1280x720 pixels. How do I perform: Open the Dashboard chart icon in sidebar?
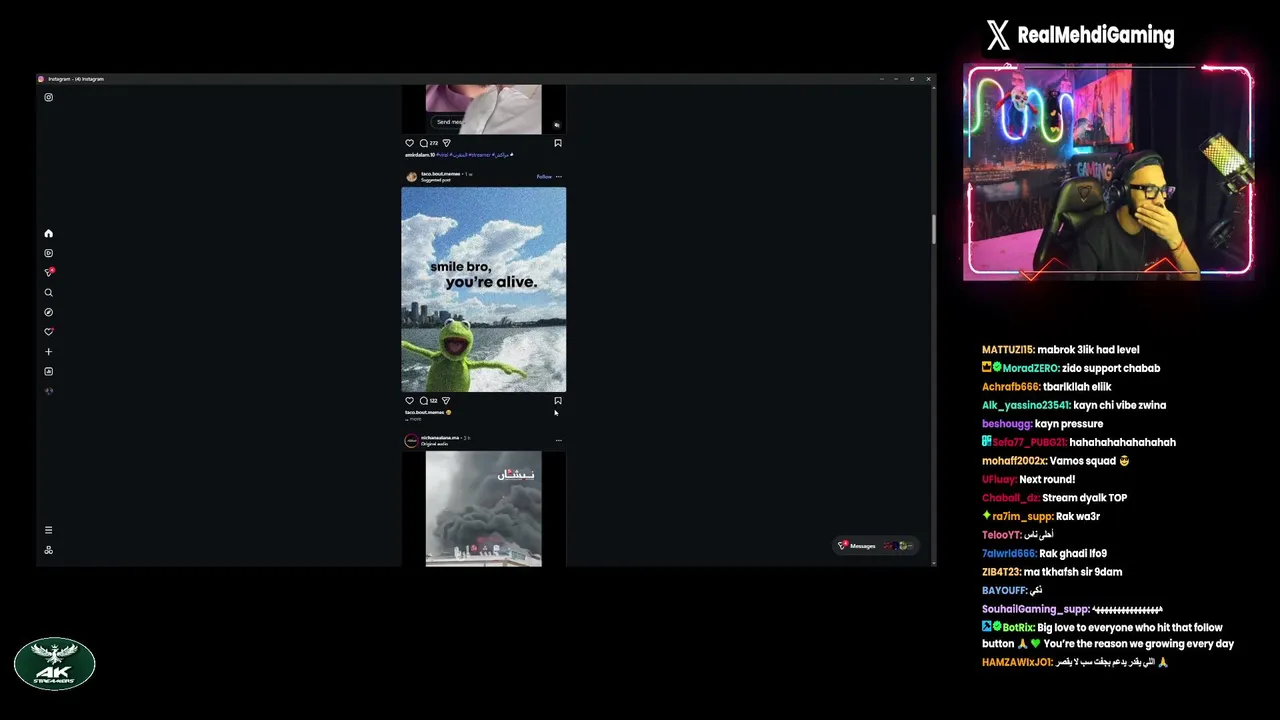(x=48, y=371)
